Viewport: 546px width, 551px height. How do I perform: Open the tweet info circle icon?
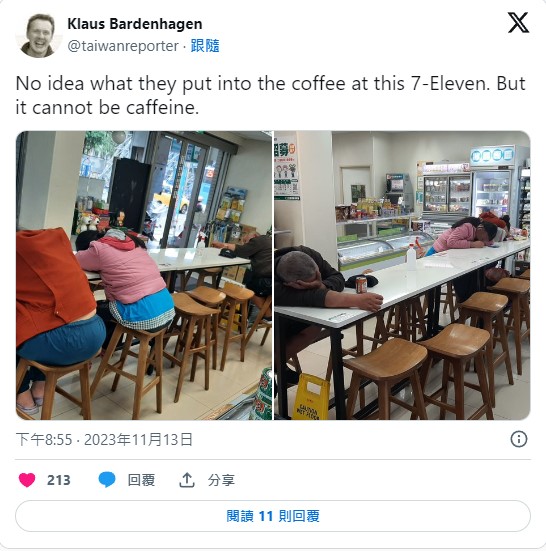519,439
